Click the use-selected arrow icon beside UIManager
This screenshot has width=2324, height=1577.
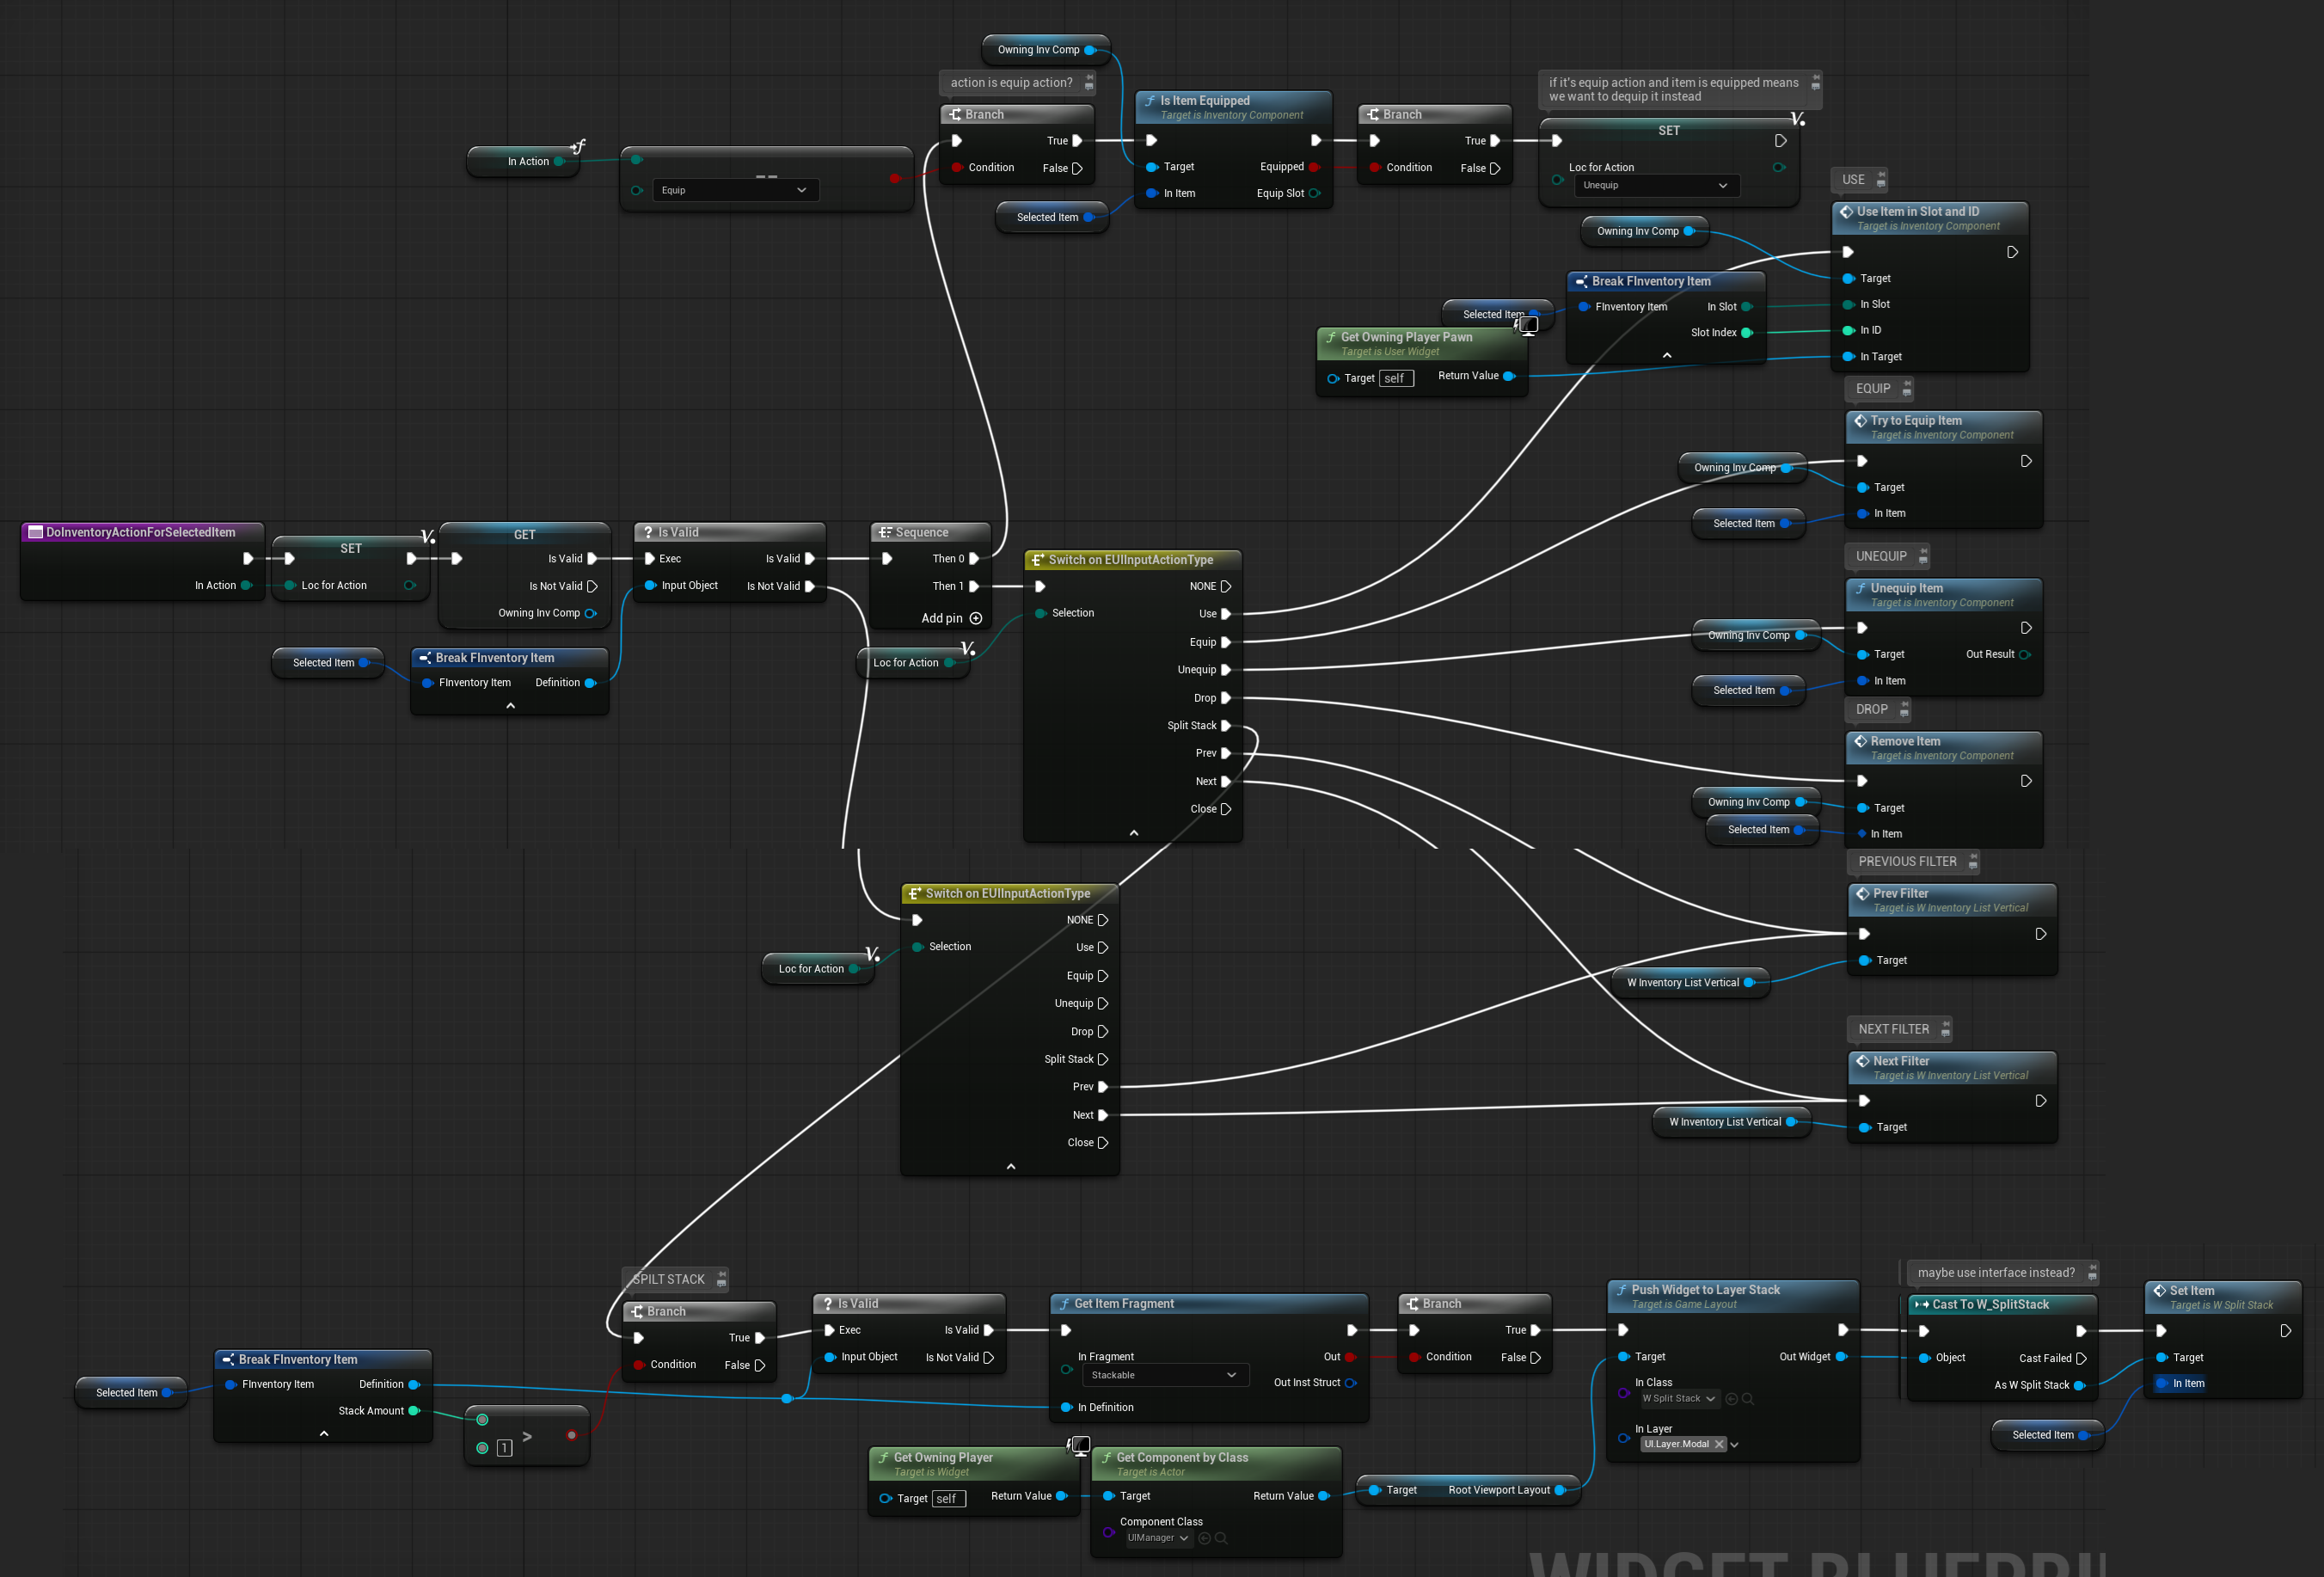1204,1538
